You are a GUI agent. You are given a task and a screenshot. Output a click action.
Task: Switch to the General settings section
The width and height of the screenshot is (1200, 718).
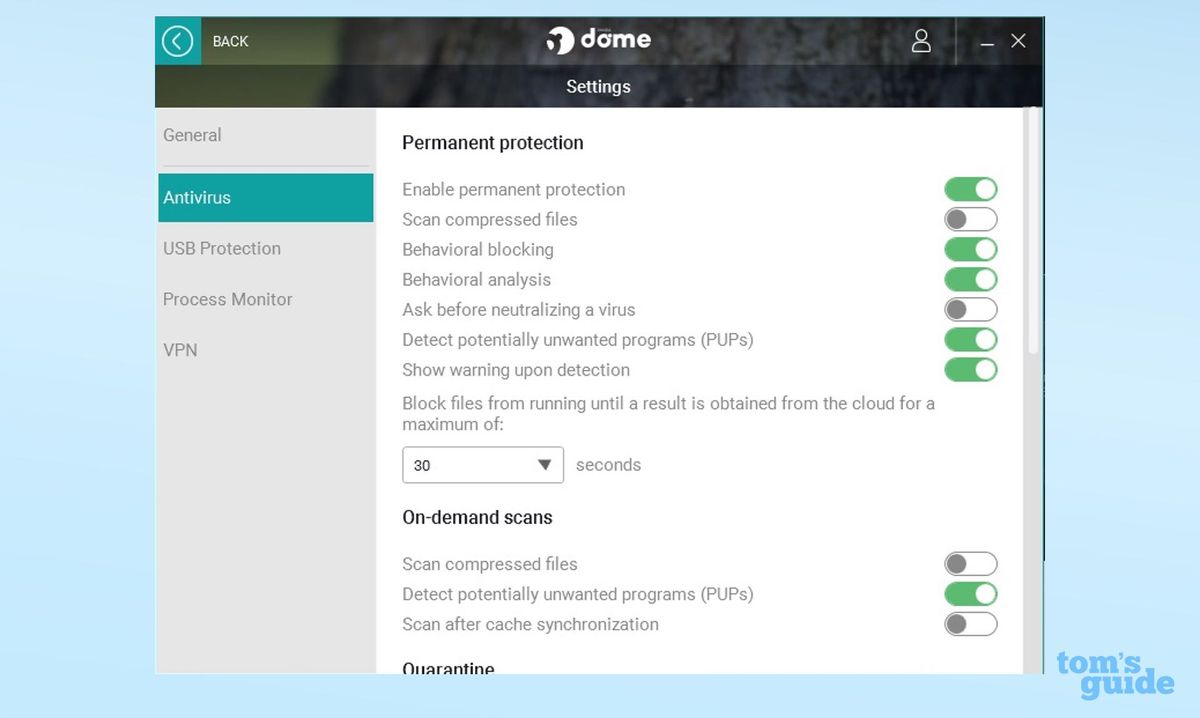tap(192, 135)
